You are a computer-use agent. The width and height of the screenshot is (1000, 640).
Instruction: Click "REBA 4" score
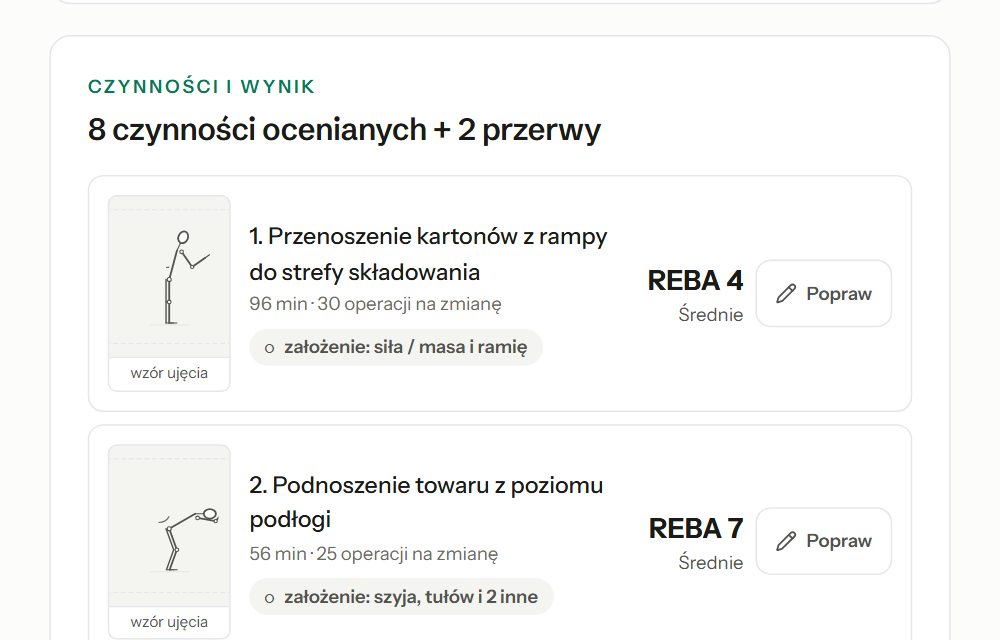(x=695, y=280)
